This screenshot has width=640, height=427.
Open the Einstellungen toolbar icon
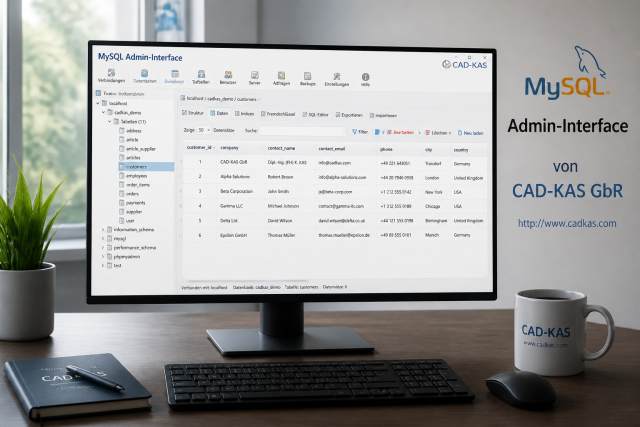(x=337, y=79)
